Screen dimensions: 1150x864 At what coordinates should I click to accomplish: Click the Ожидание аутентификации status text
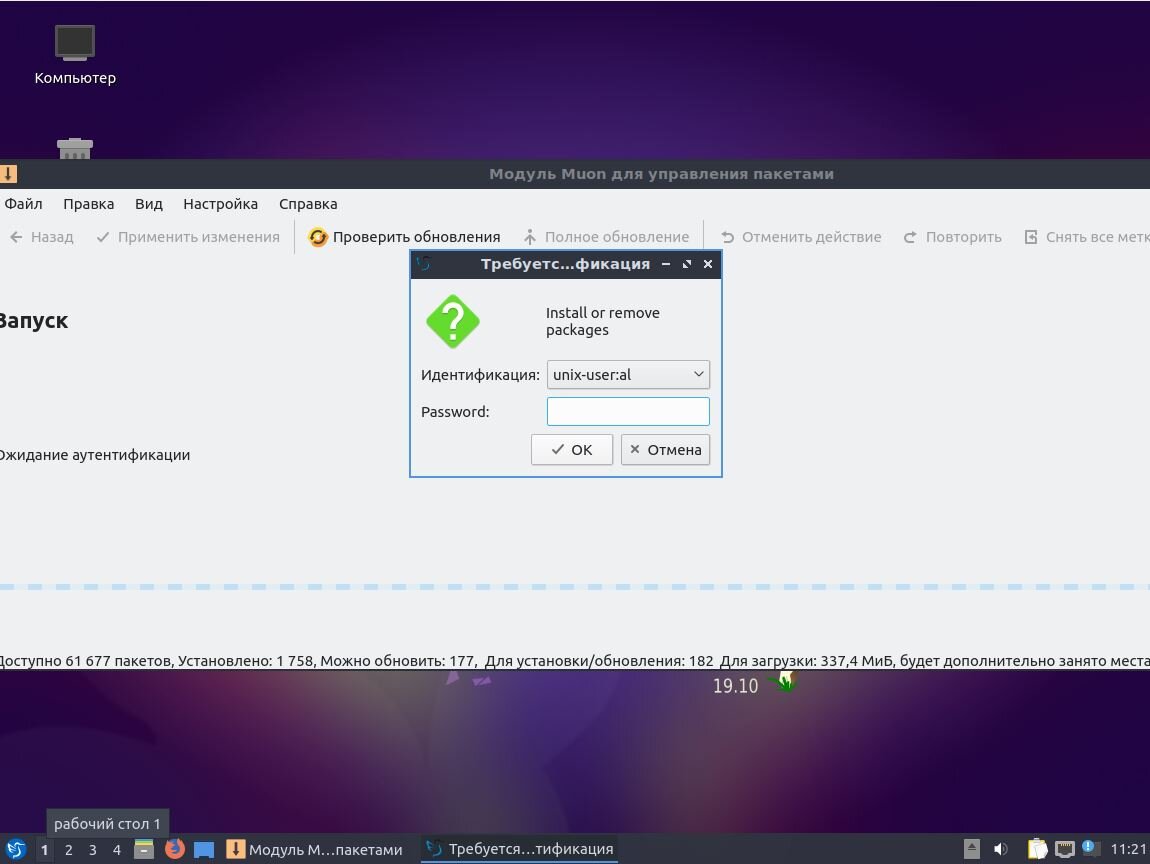pos(94,455)
